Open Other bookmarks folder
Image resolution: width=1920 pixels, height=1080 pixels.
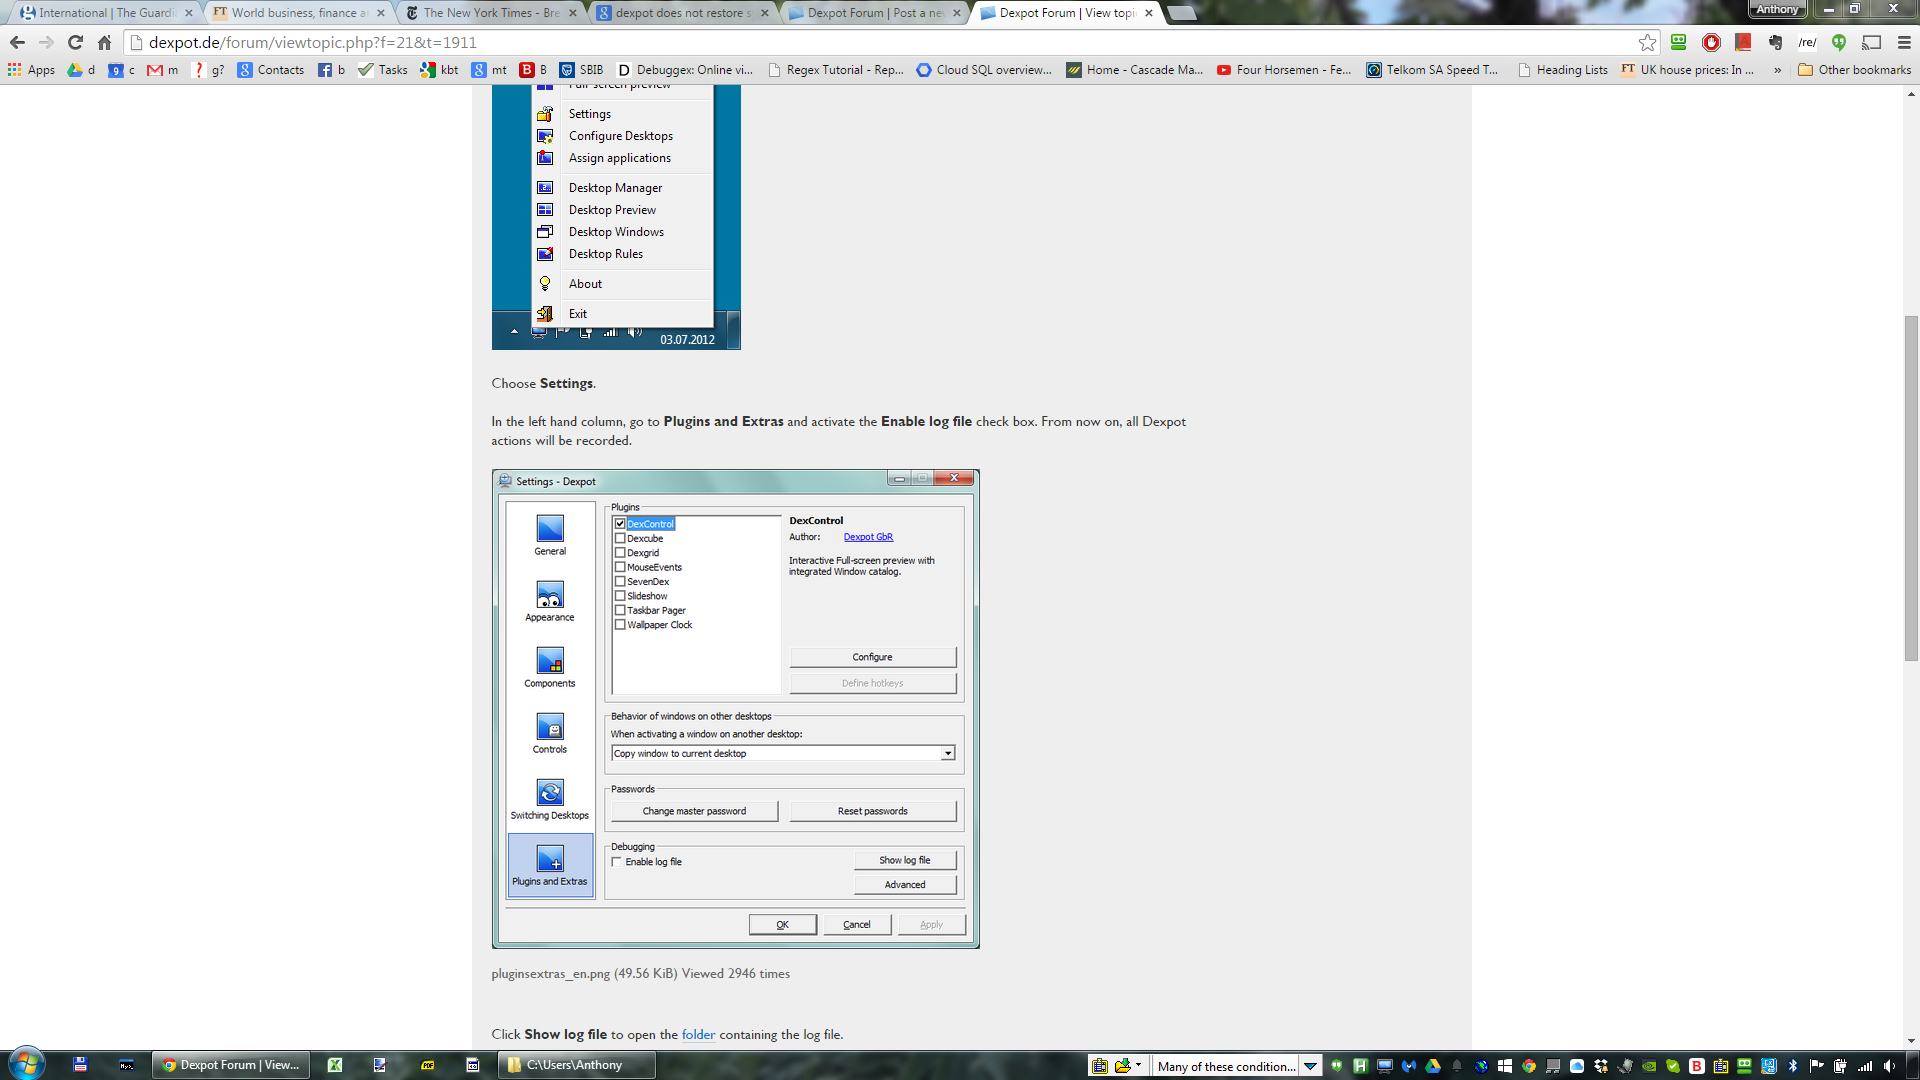pos(1854,70)
